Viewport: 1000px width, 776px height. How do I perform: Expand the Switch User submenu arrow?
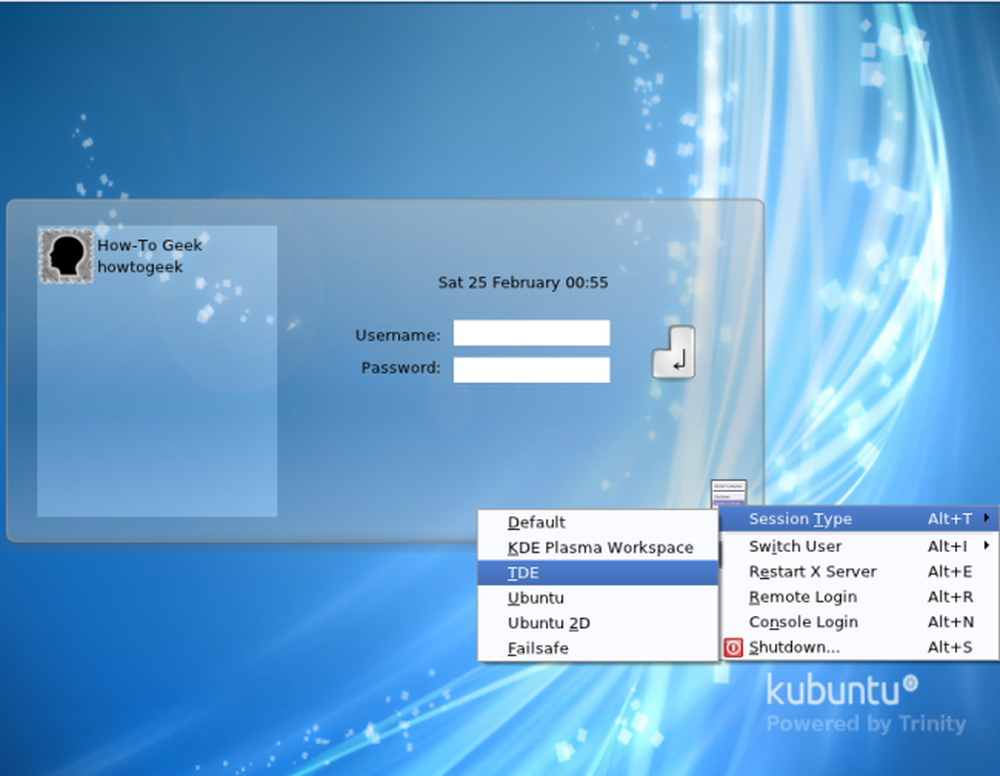tap(987, 546)
